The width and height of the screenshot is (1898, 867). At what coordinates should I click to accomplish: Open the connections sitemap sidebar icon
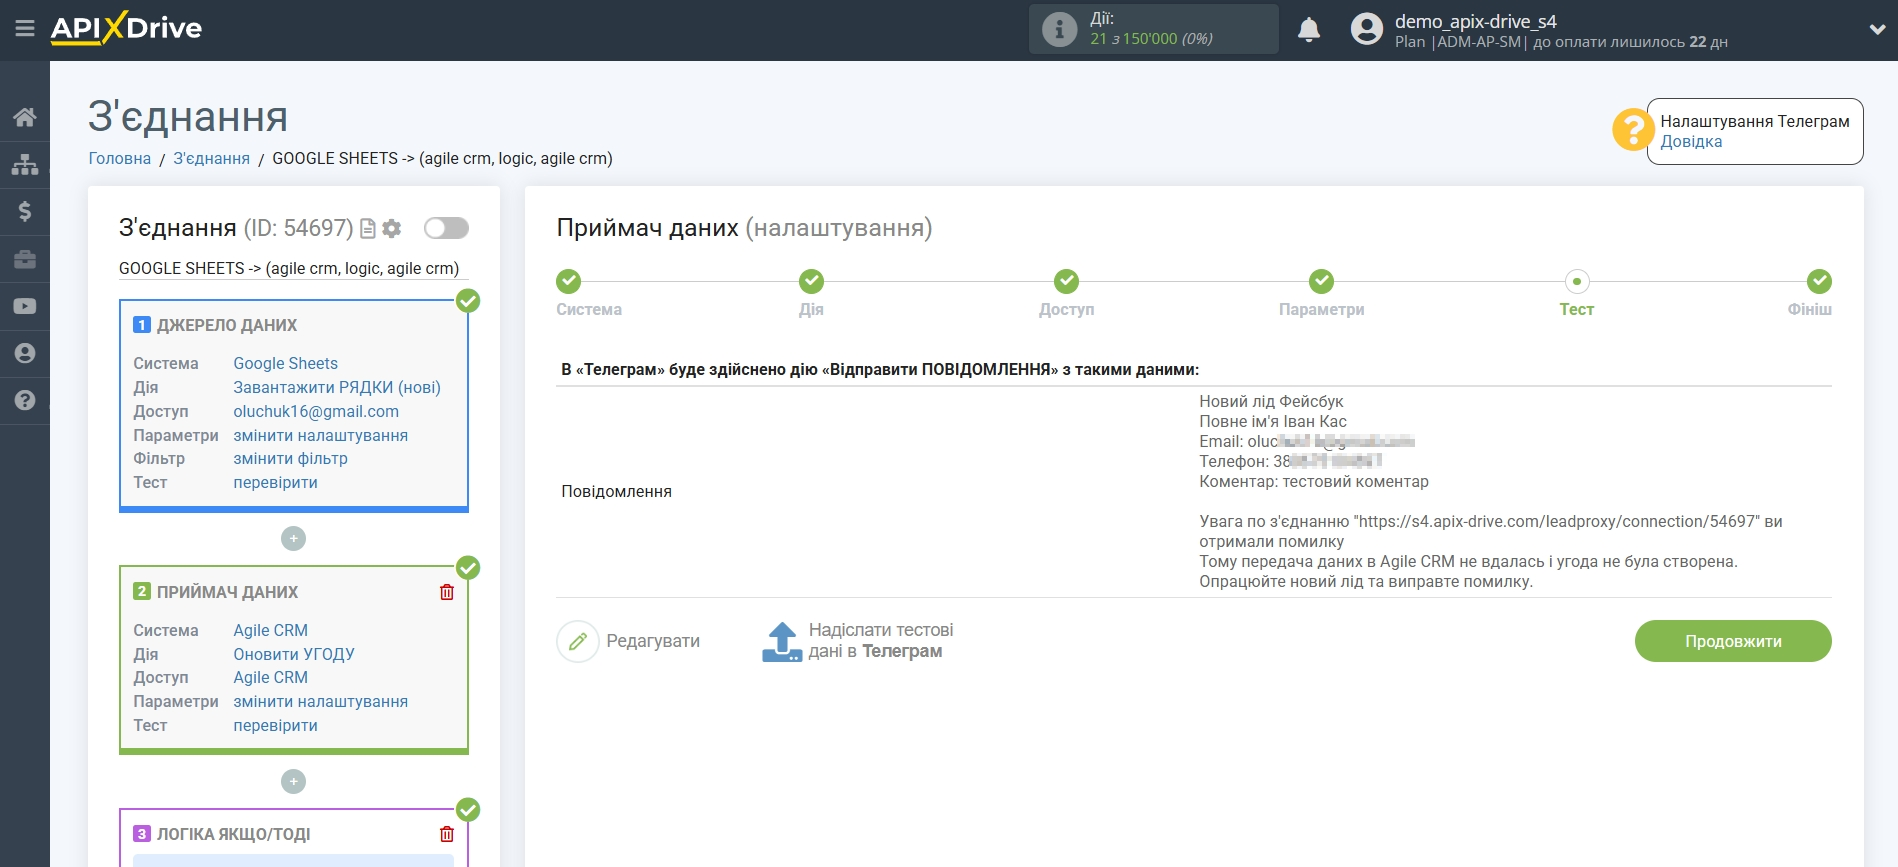click(x=25, y=164)
